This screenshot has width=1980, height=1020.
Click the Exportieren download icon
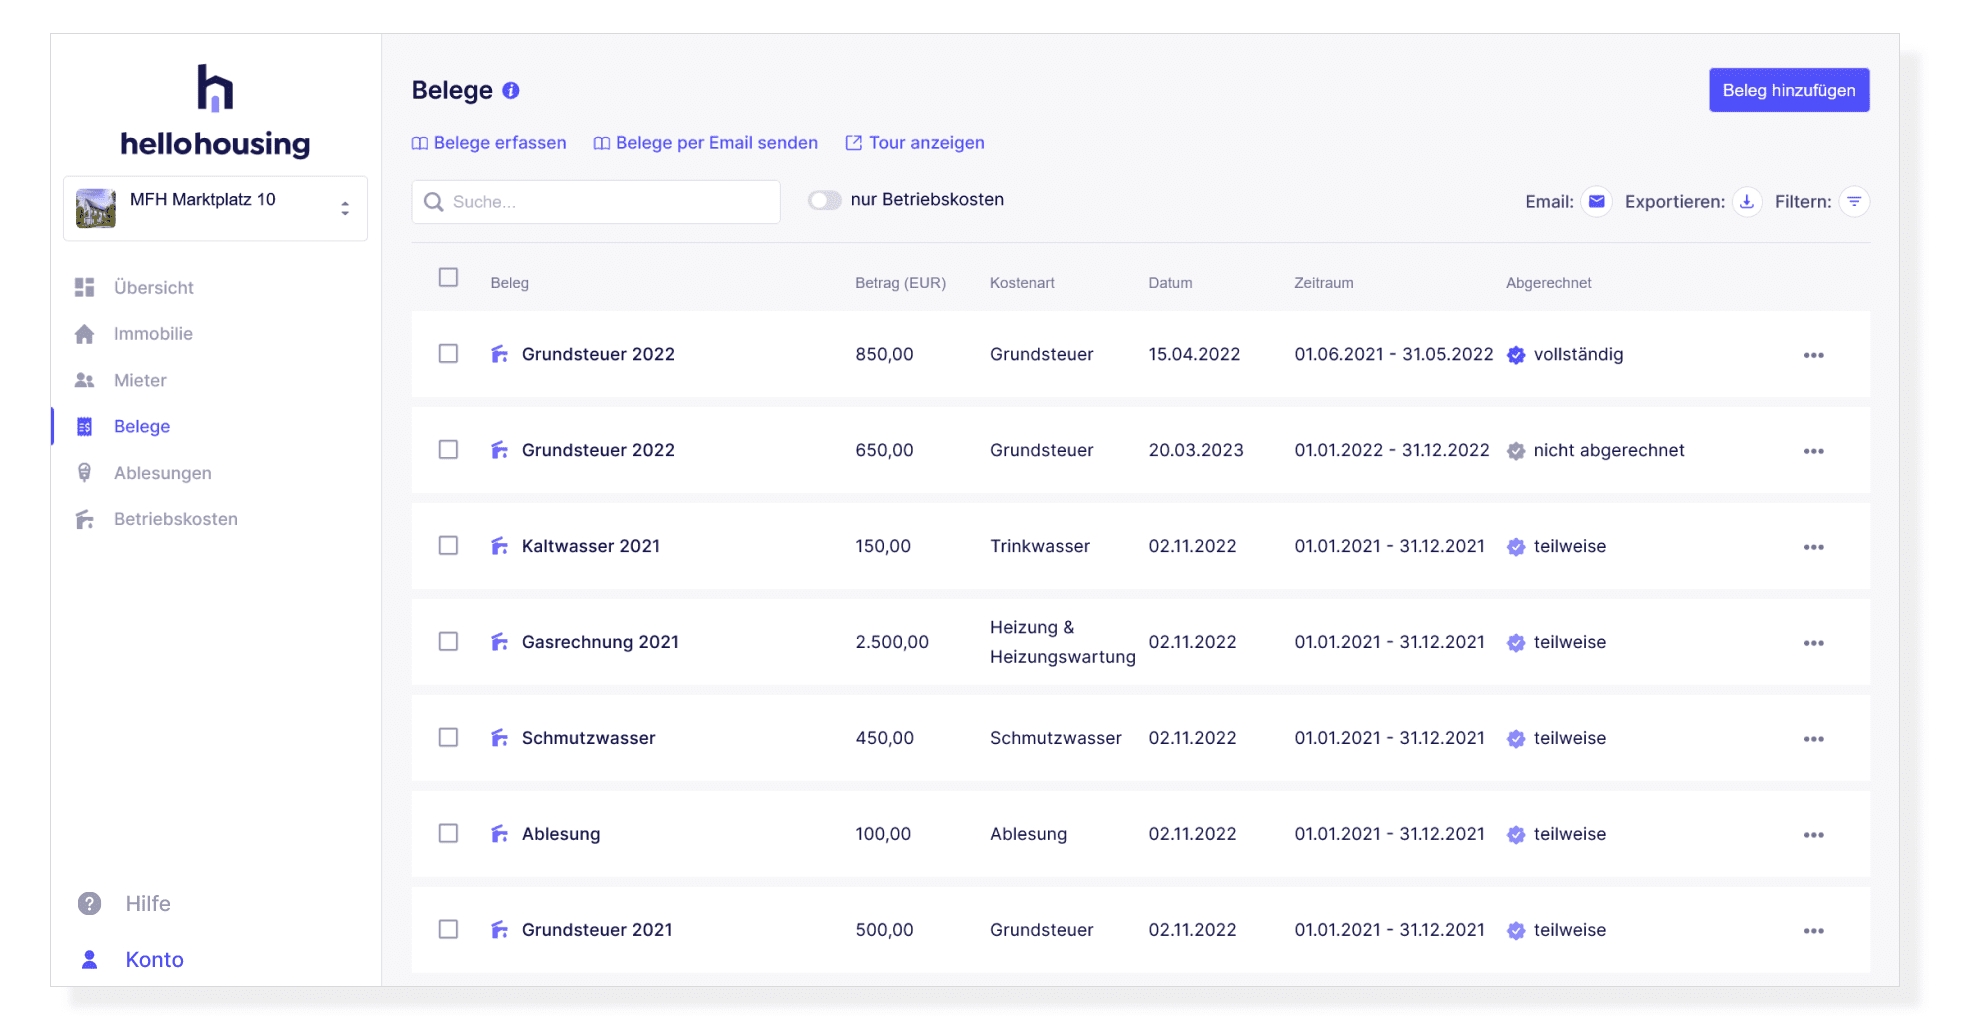1747,202
